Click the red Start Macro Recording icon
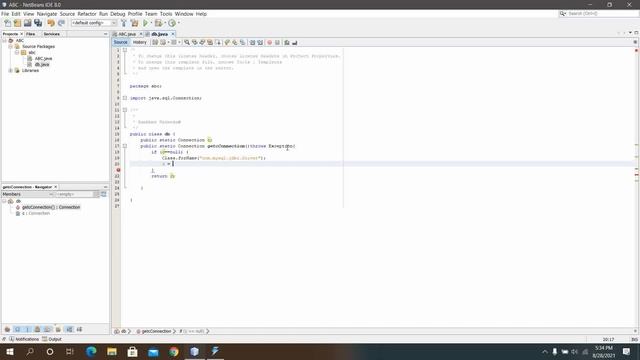Screen dimensions: 640x360 coord(269,42)
